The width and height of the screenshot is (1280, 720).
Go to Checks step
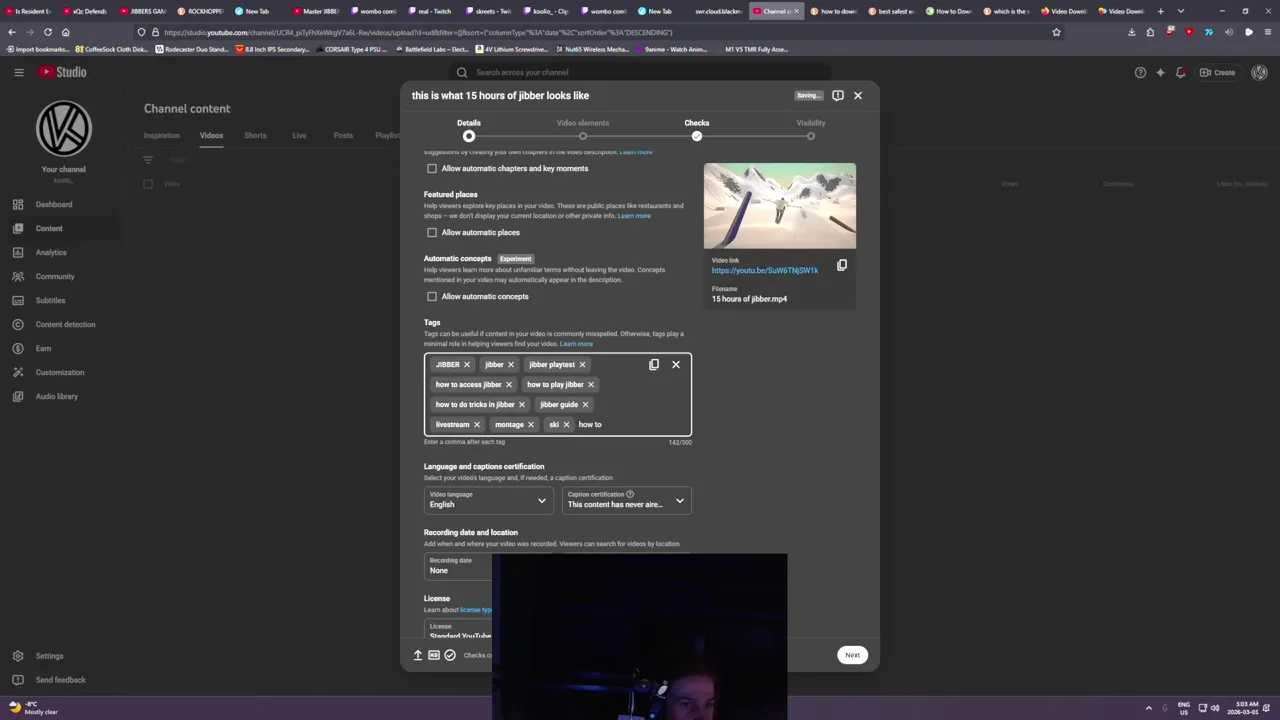[x=697, y=129]
